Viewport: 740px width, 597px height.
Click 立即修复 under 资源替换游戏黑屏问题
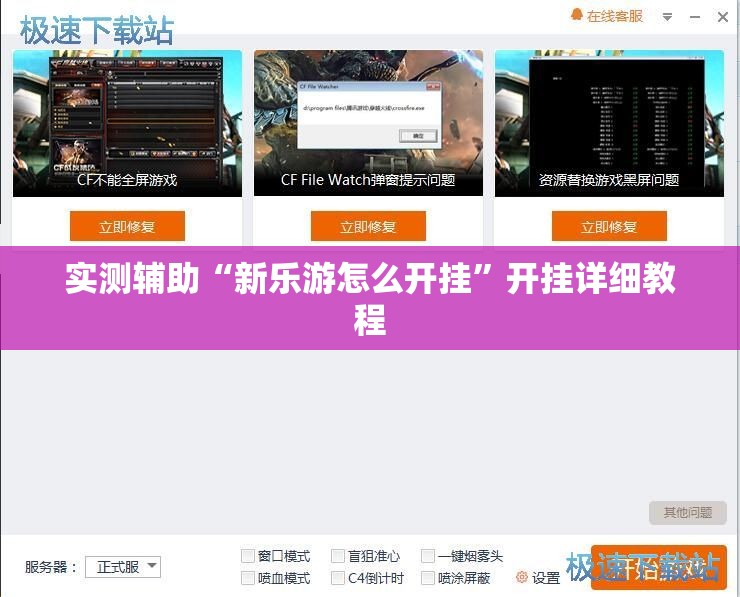[609, 227]
